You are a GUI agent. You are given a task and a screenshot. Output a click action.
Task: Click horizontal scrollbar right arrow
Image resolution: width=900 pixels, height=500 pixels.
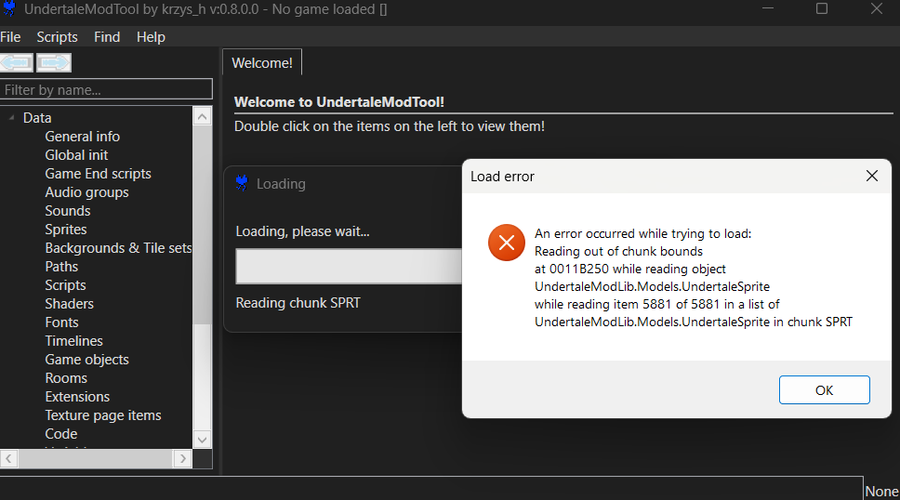(x=183, y=459)
